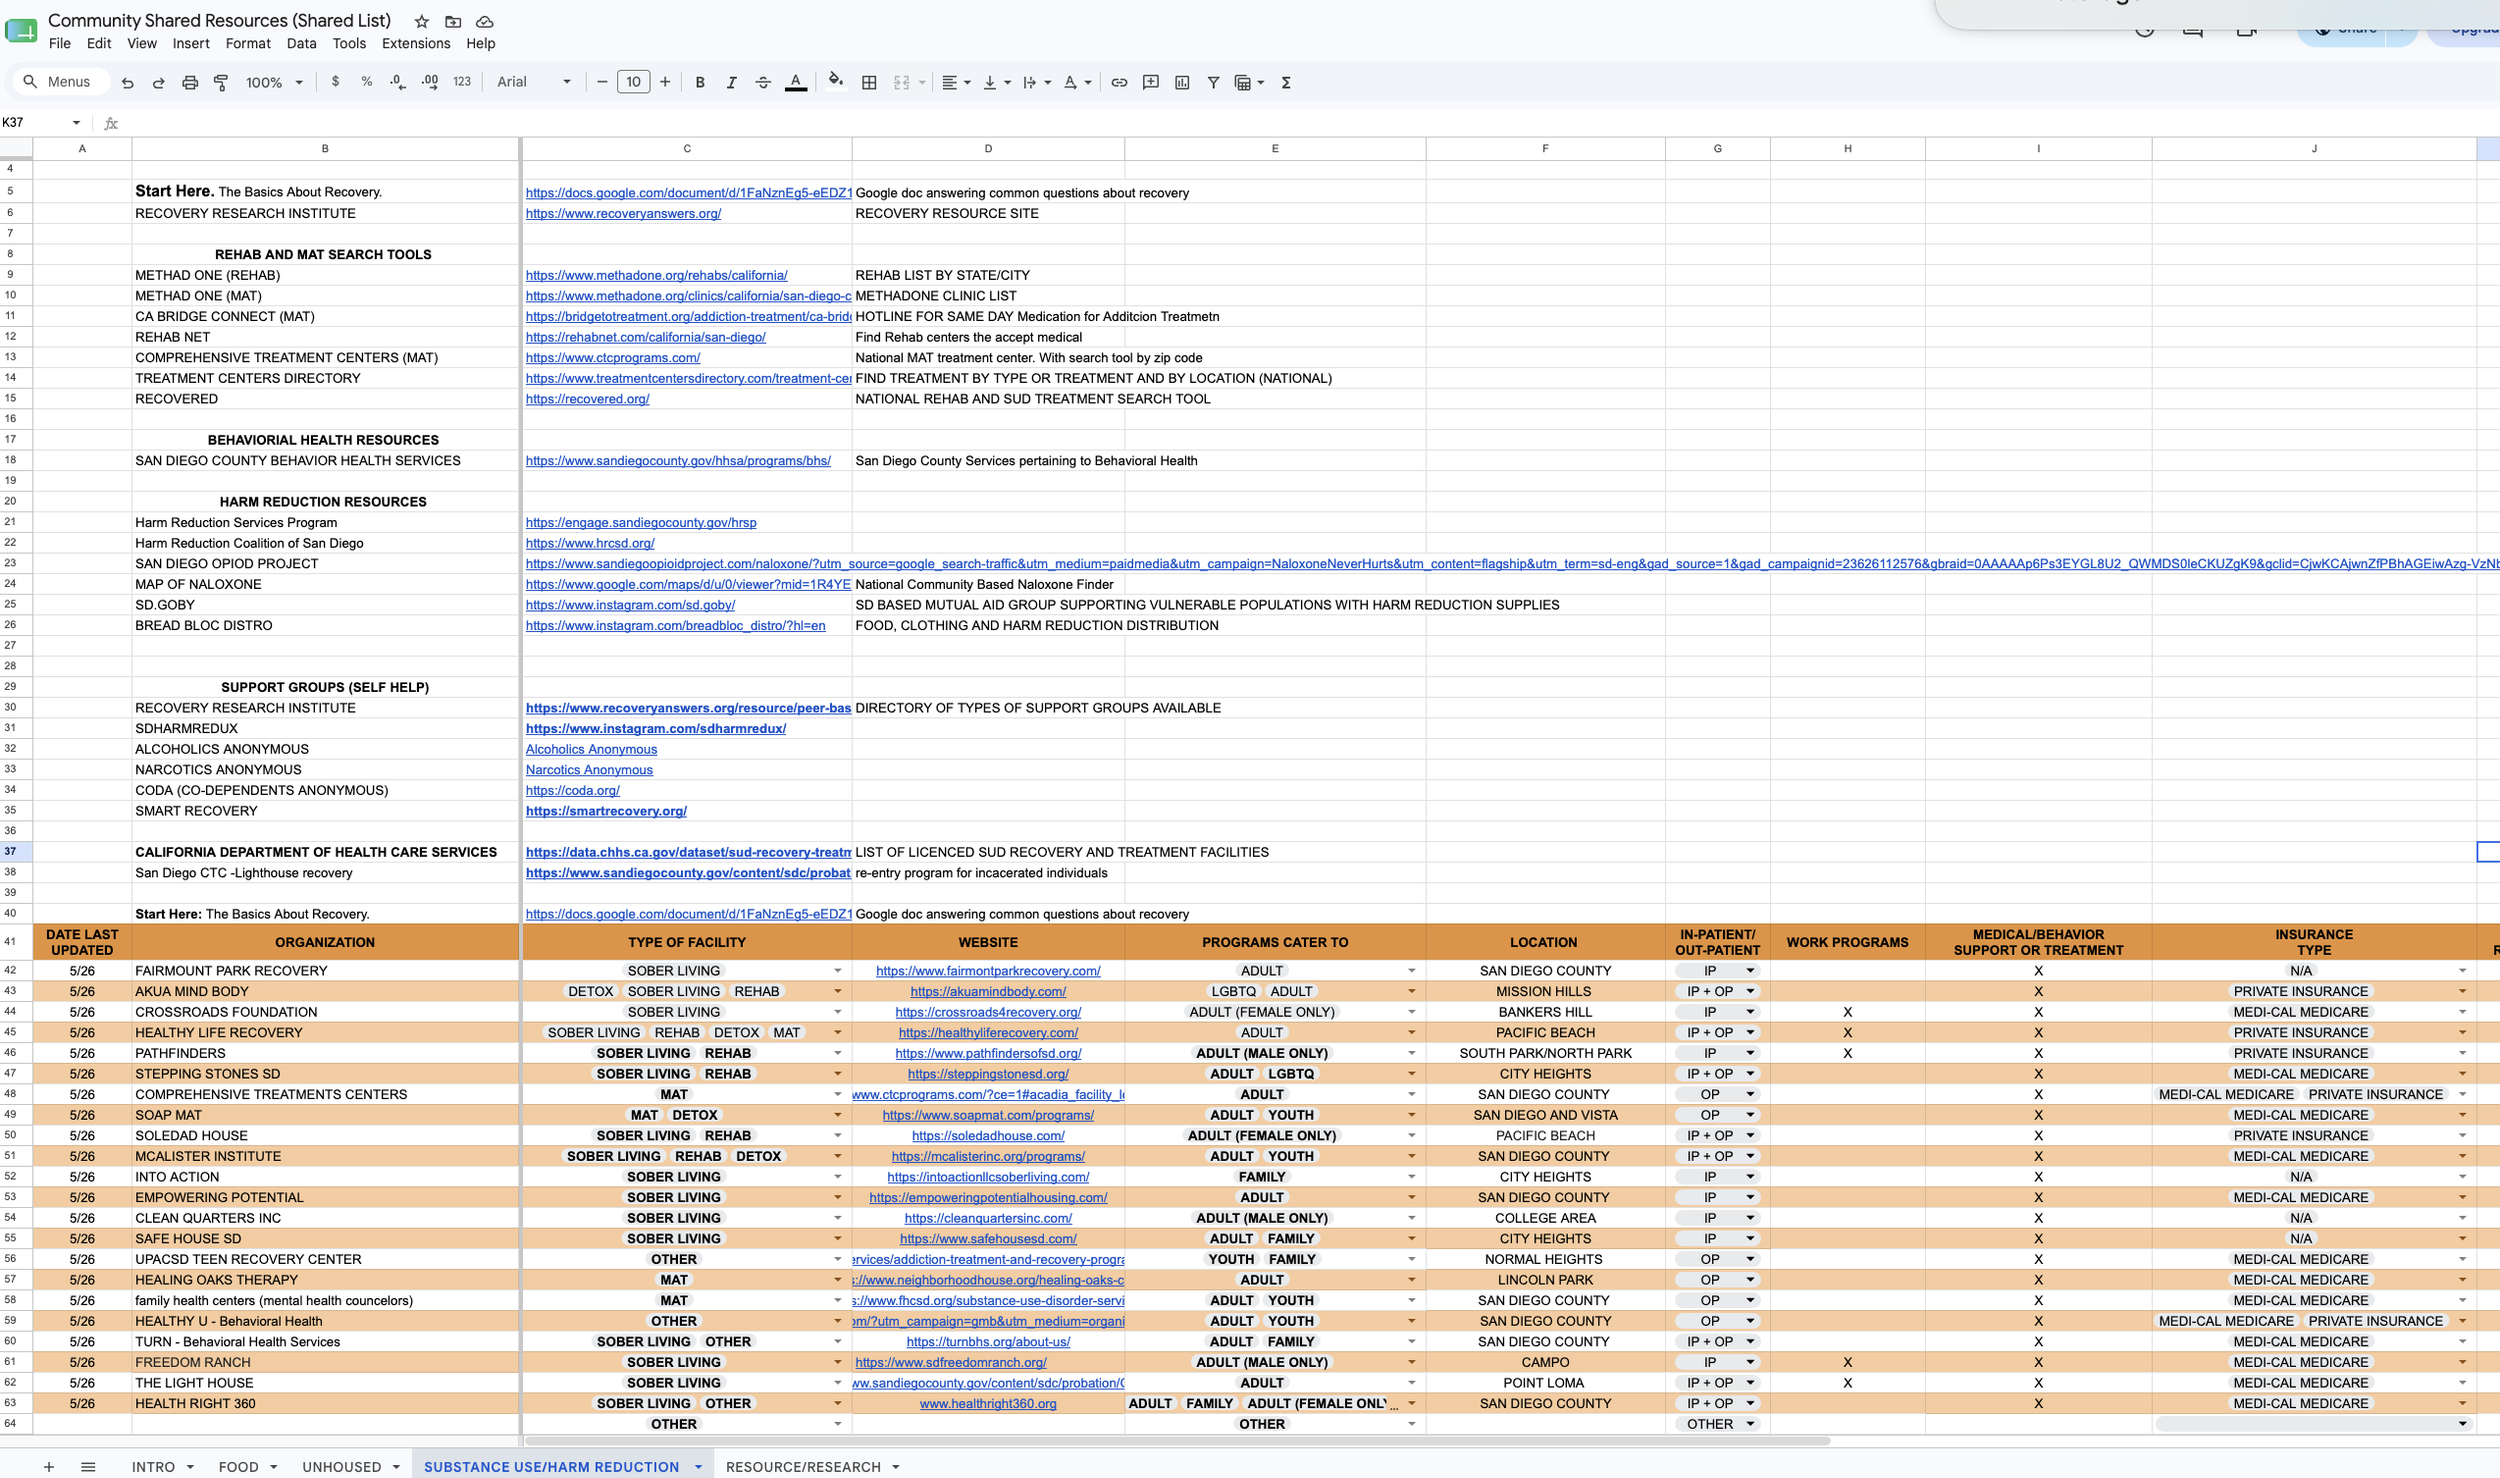2500x1478 pixels.
Task: Click the Redo icon
Action: pyautogui.click(x=158, y=83)
